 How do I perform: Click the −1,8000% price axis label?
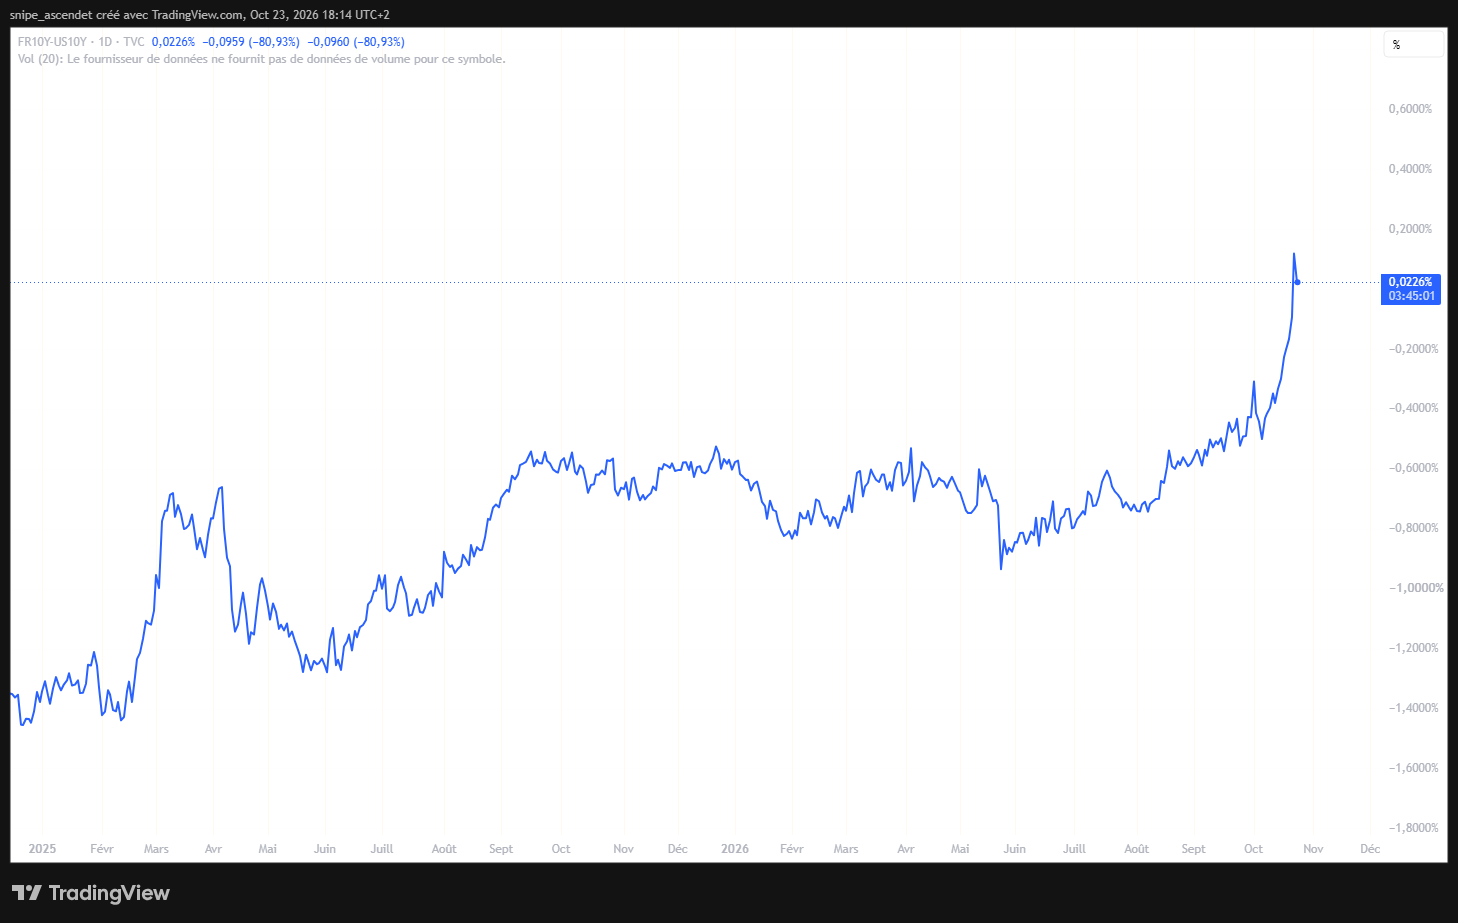point(1413,828)
